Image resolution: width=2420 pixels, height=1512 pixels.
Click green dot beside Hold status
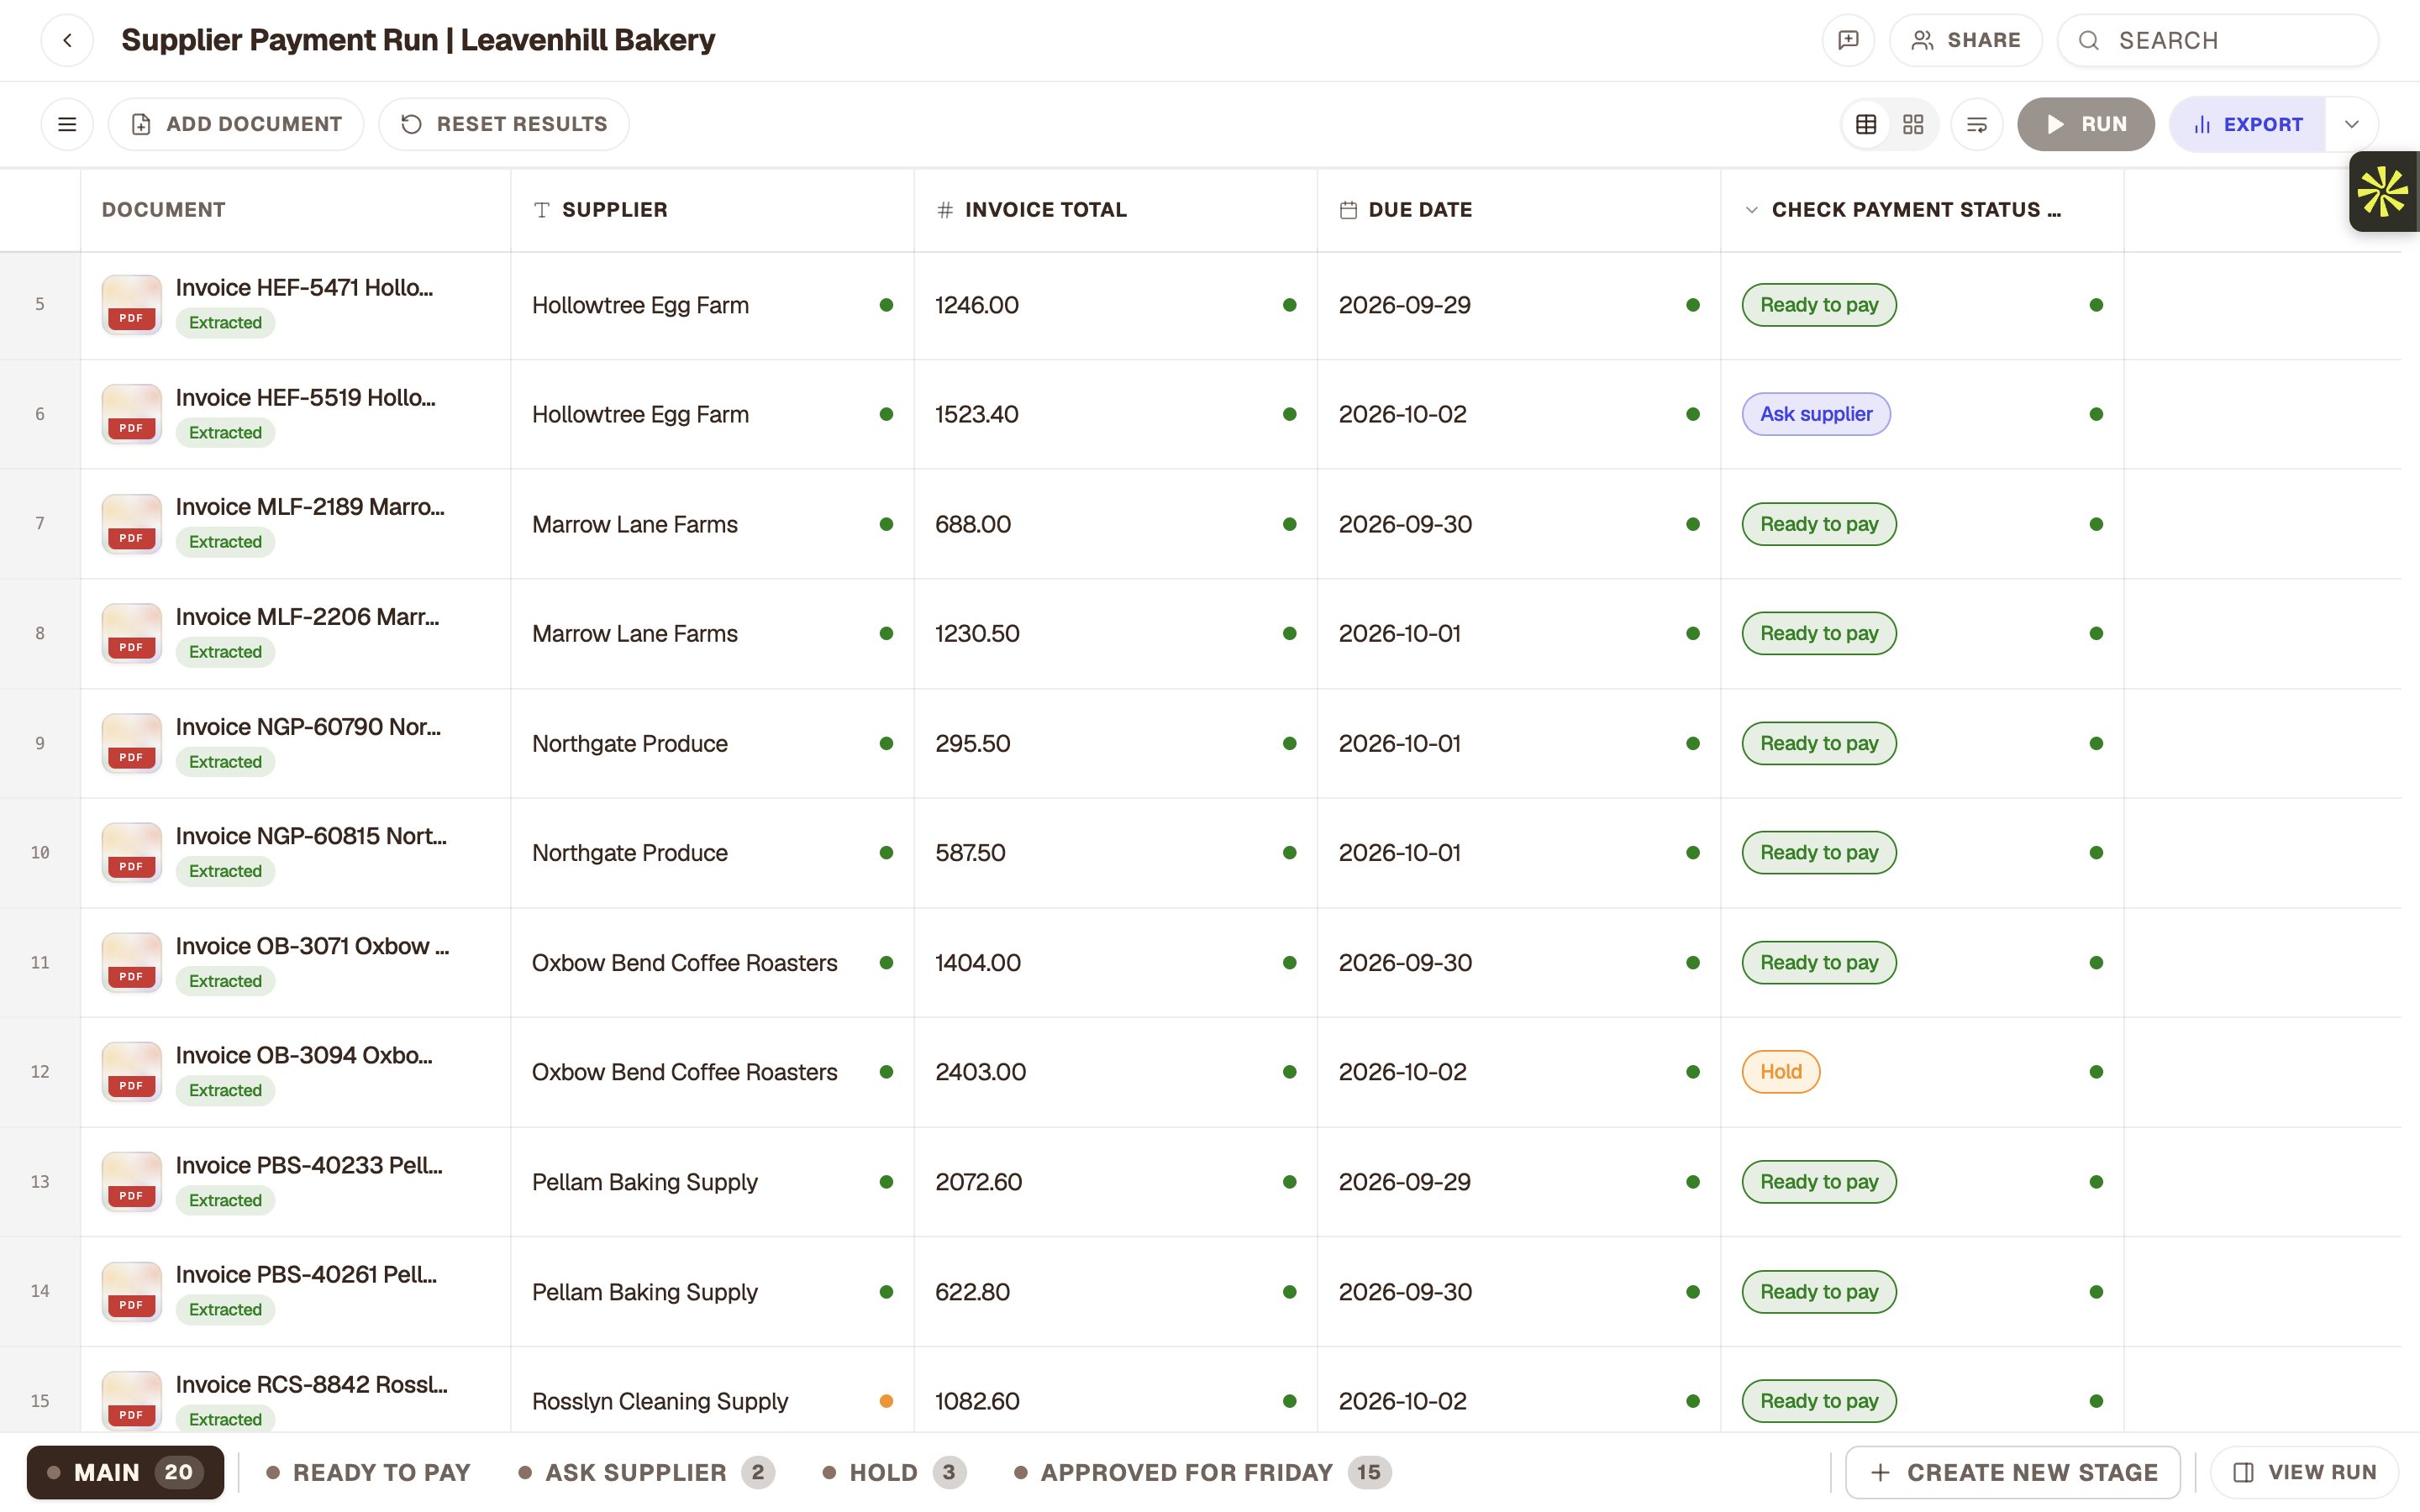(x=2096, y=1072)
